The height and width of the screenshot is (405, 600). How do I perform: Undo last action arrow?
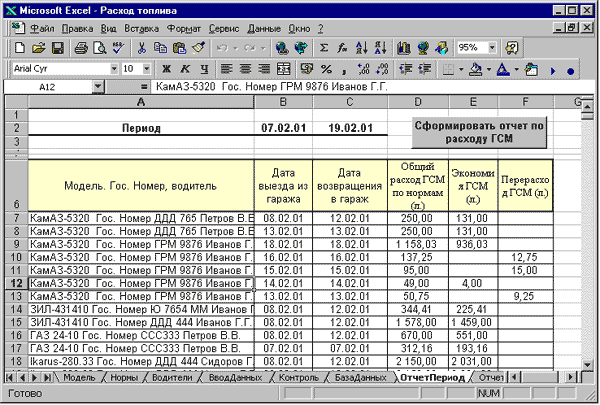(x=222, y=48)
